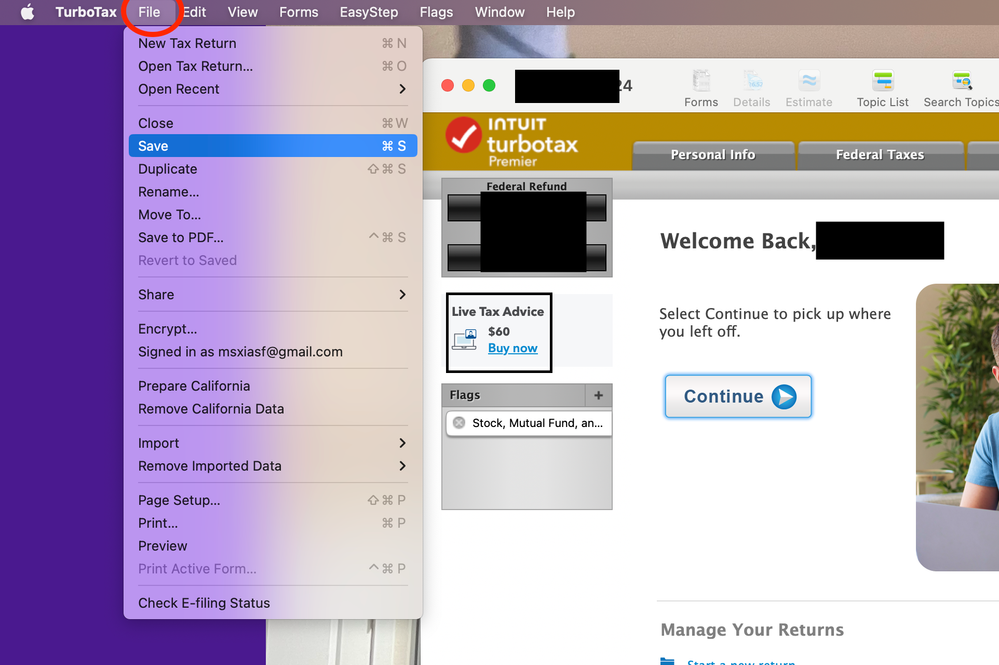Click the Intuit TurboTax checkmark logo
This screenshot has width=999, height=665.
(x=463, y=135)
